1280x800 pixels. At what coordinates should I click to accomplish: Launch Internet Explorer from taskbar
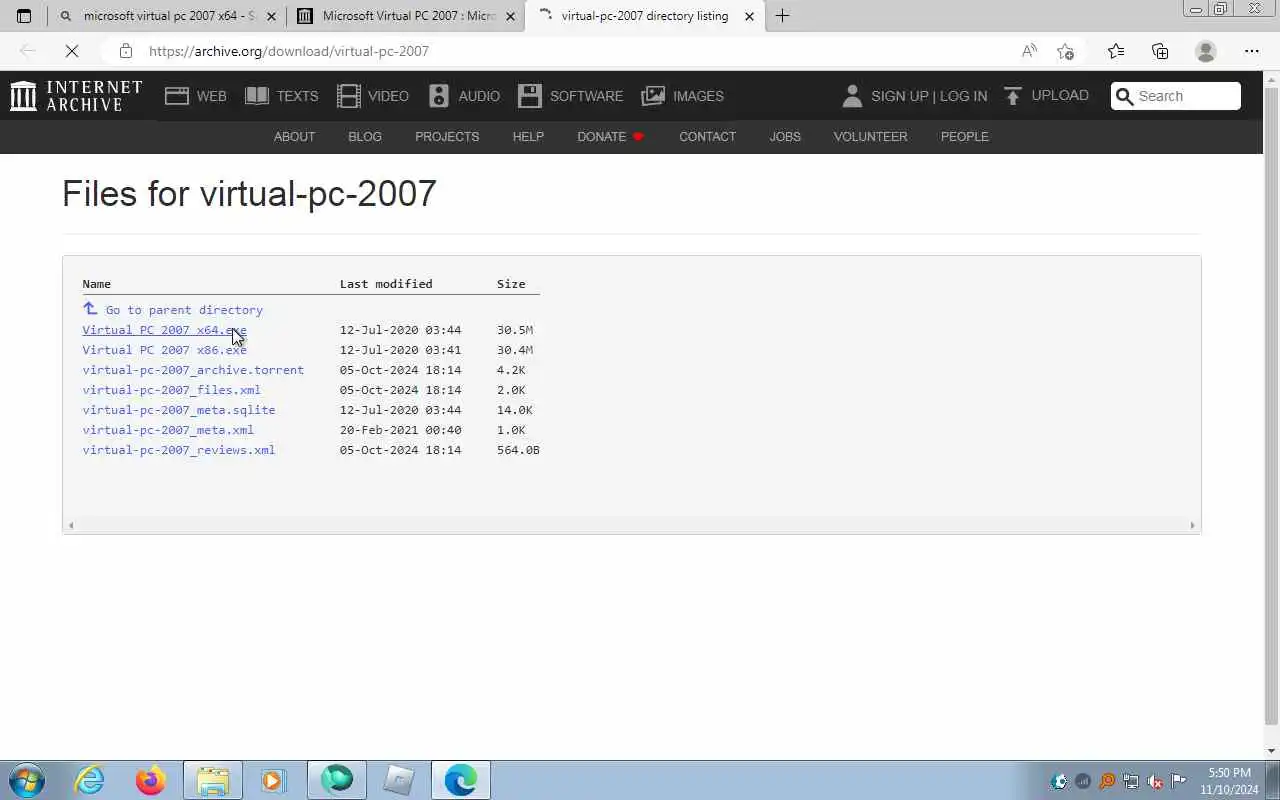point(90,780)
